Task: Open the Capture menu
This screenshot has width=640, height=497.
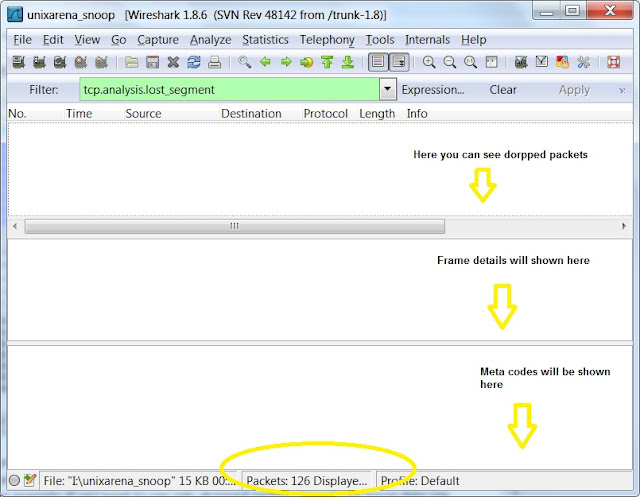Action: 158,40
